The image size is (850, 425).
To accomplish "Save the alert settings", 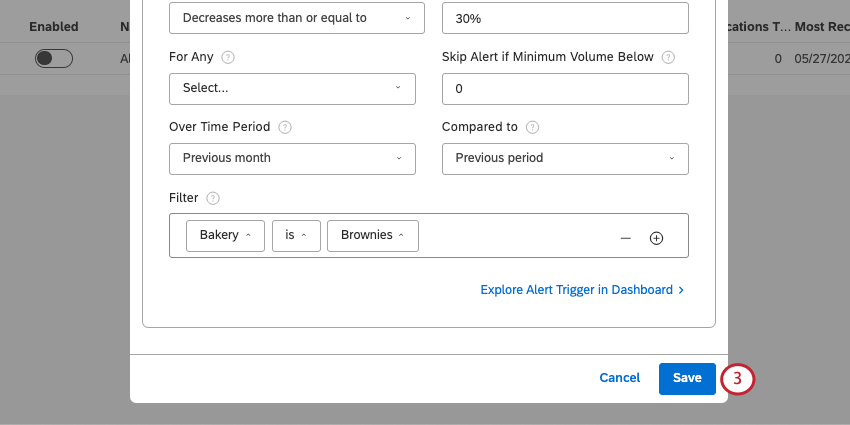I will tap(687, 378).
